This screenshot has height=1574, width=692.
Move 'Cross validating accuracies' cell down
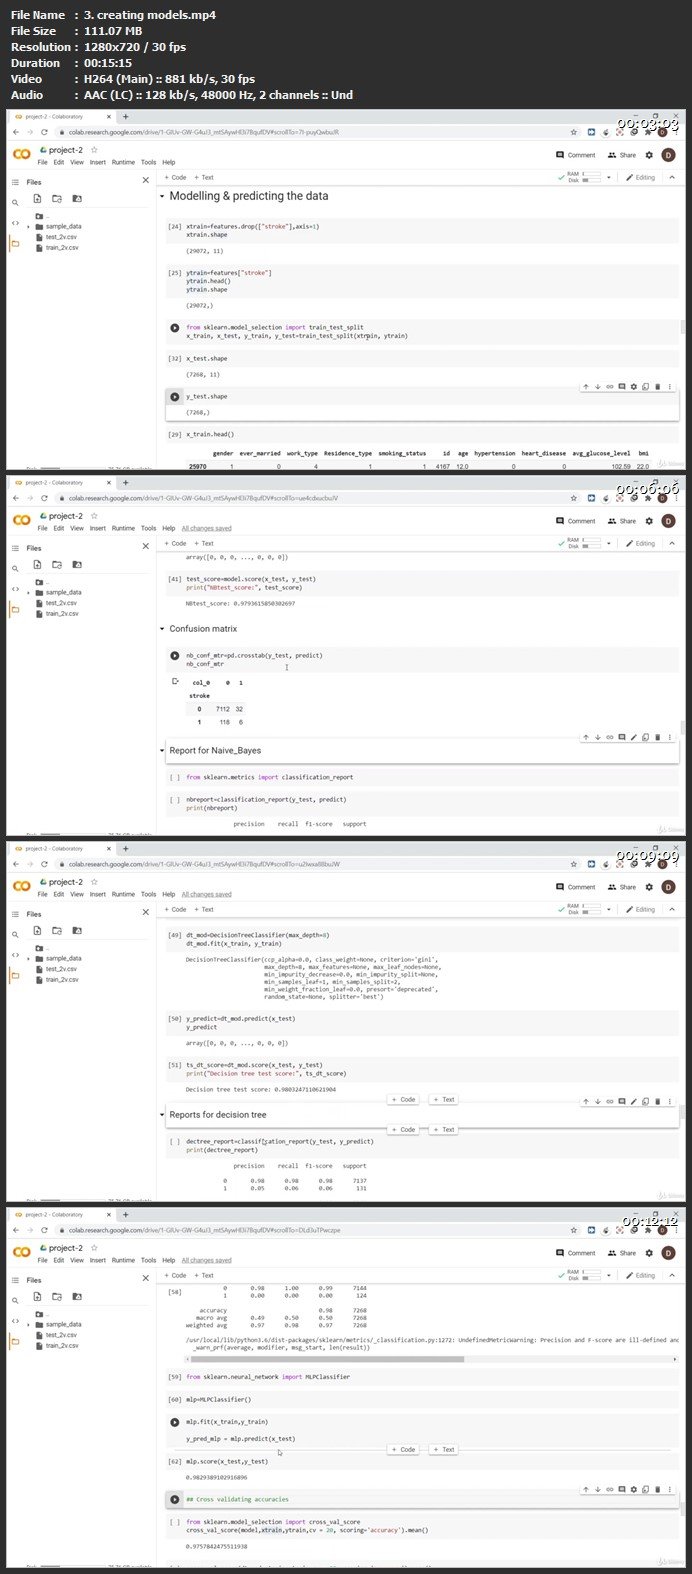[598, 1490]
